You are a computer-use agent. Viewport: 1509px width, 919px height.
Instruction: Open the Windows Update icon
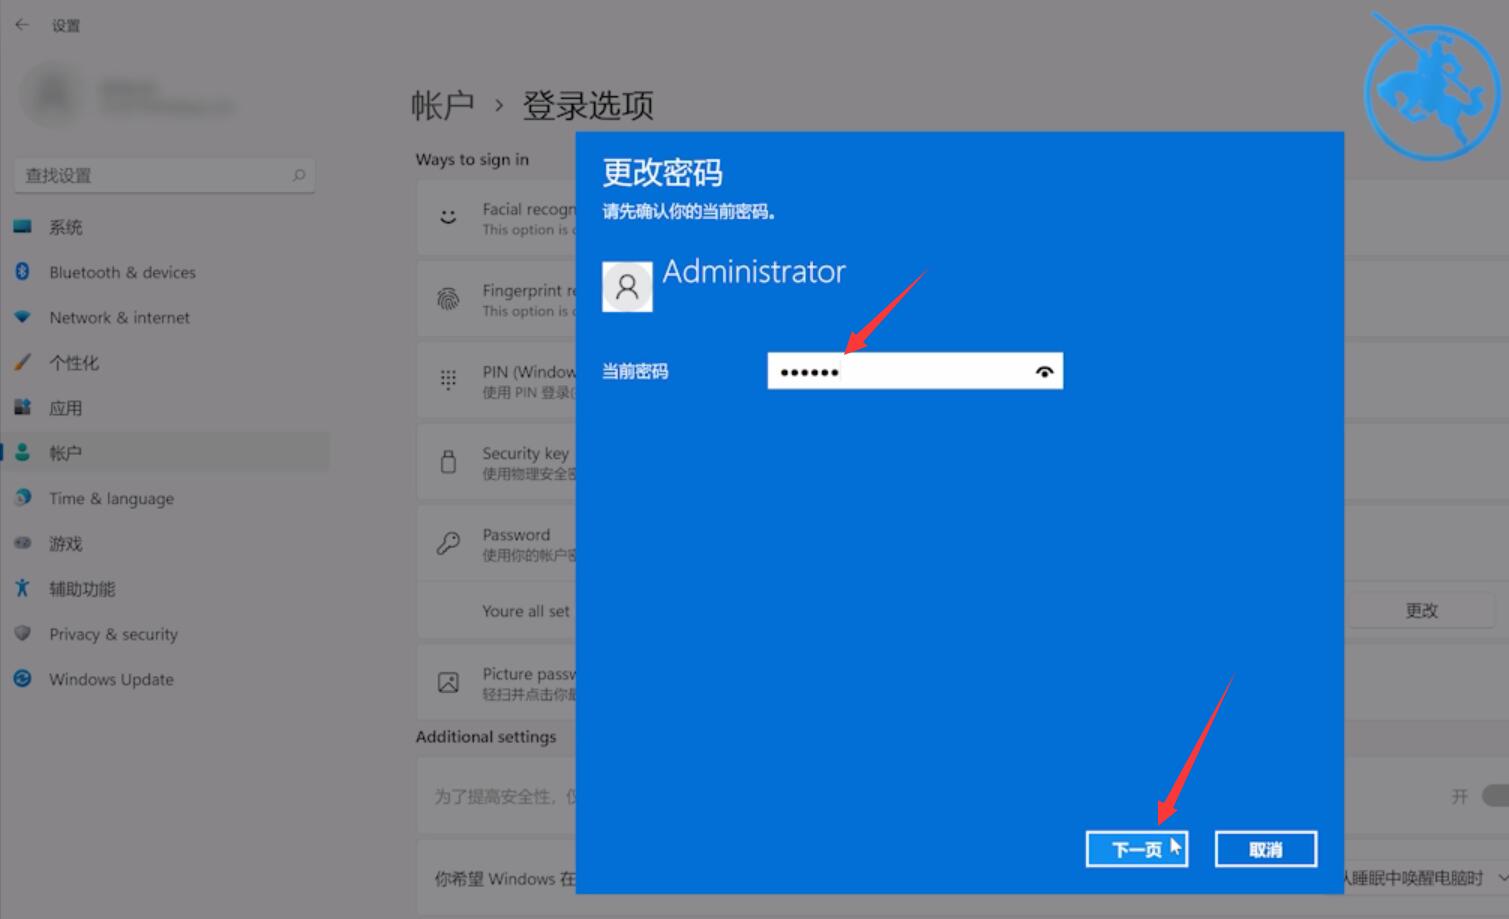(22, 678)
